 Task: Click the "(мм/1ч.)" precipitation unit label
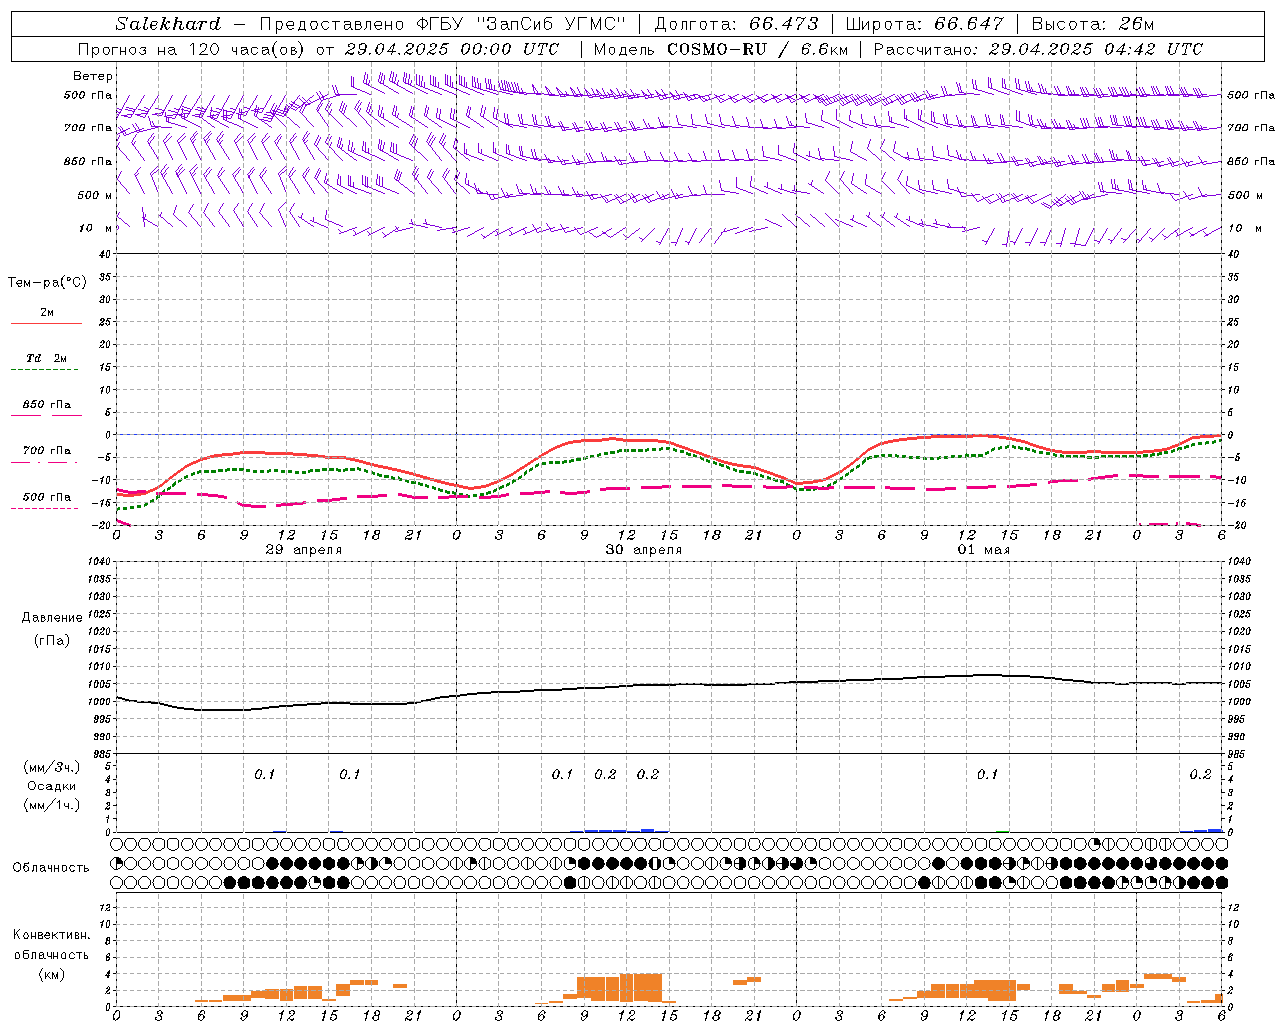(51, 805)
